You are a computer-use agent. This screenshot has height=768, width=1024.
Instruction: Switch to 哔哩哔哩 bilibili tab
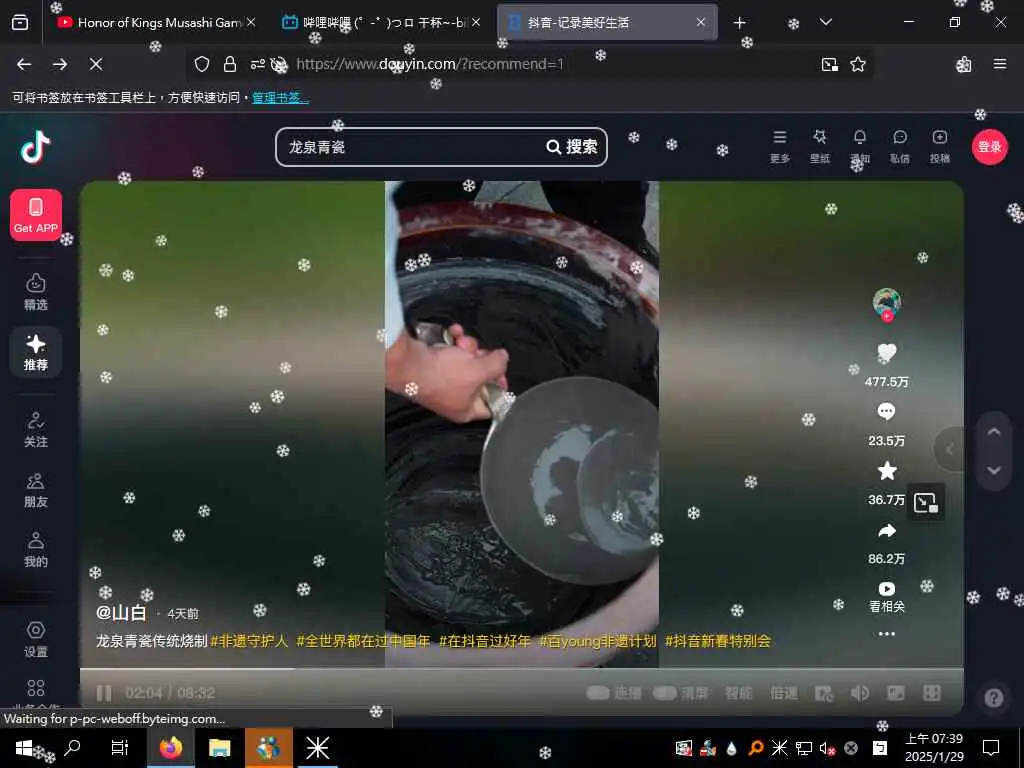[382, 22]
